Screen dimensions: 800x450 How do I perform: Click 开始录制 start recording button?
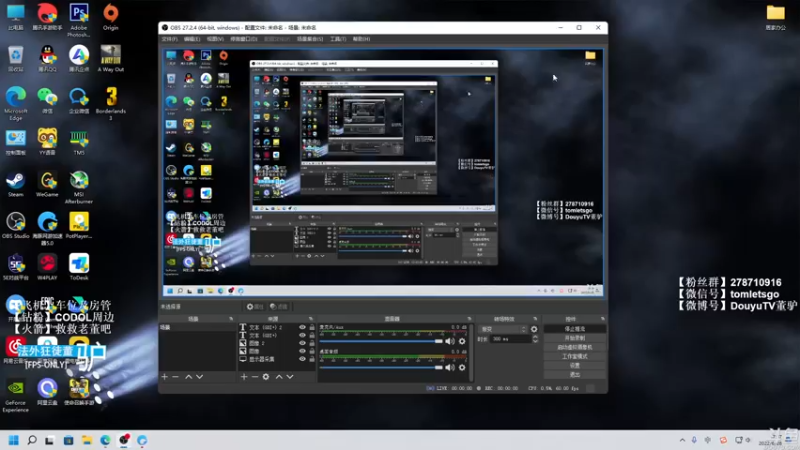click(574, 338)
